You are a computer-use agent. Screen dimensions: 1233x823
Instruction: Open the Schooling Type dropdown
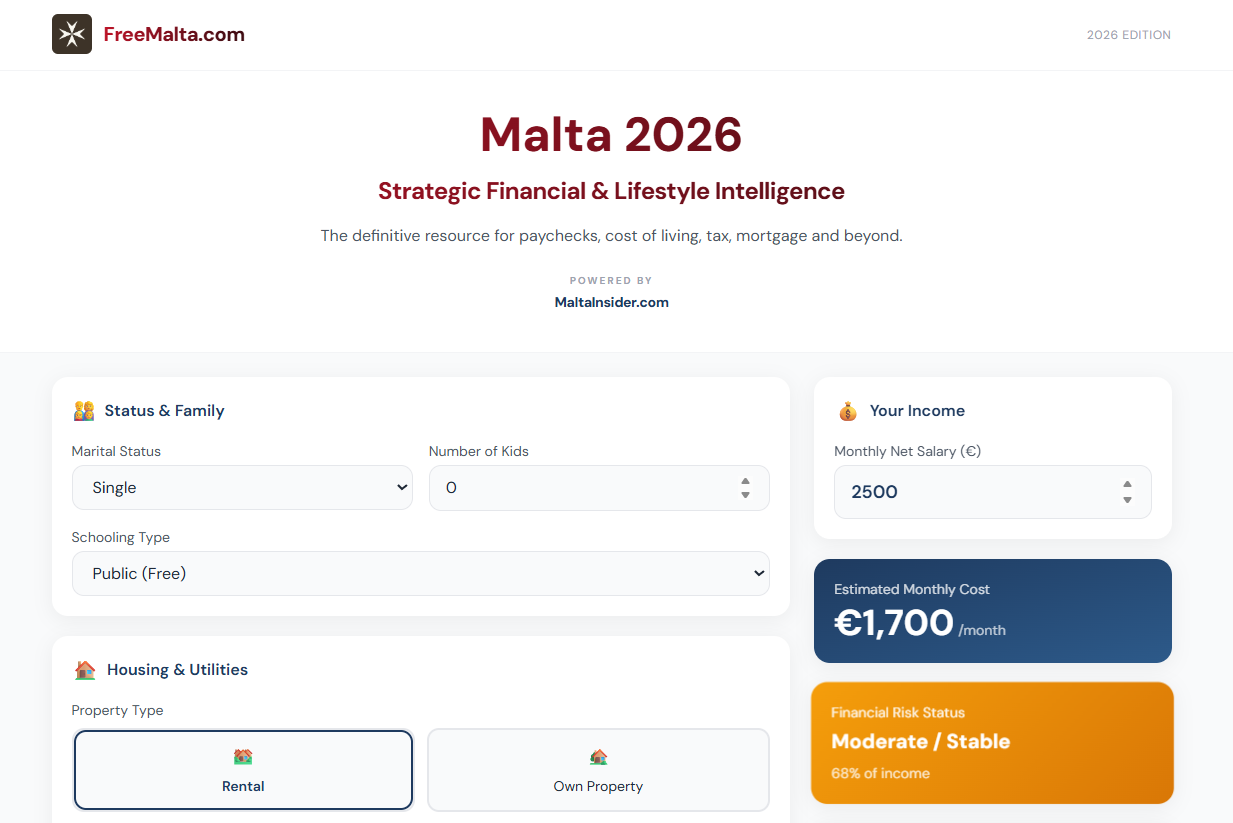coord(420,573)
